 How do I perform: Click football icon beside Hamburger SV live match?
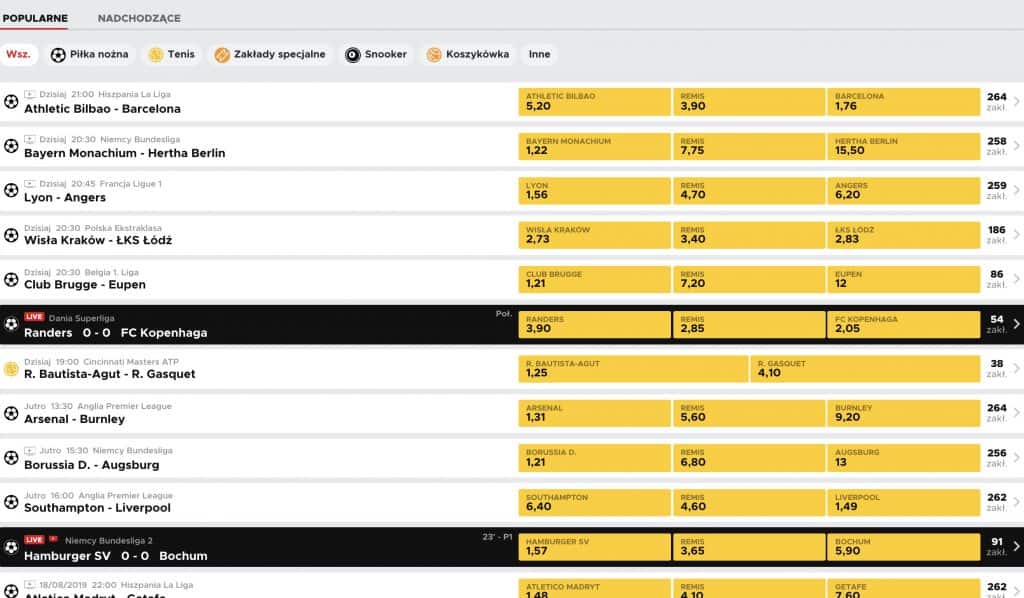[x=11, y=547]
